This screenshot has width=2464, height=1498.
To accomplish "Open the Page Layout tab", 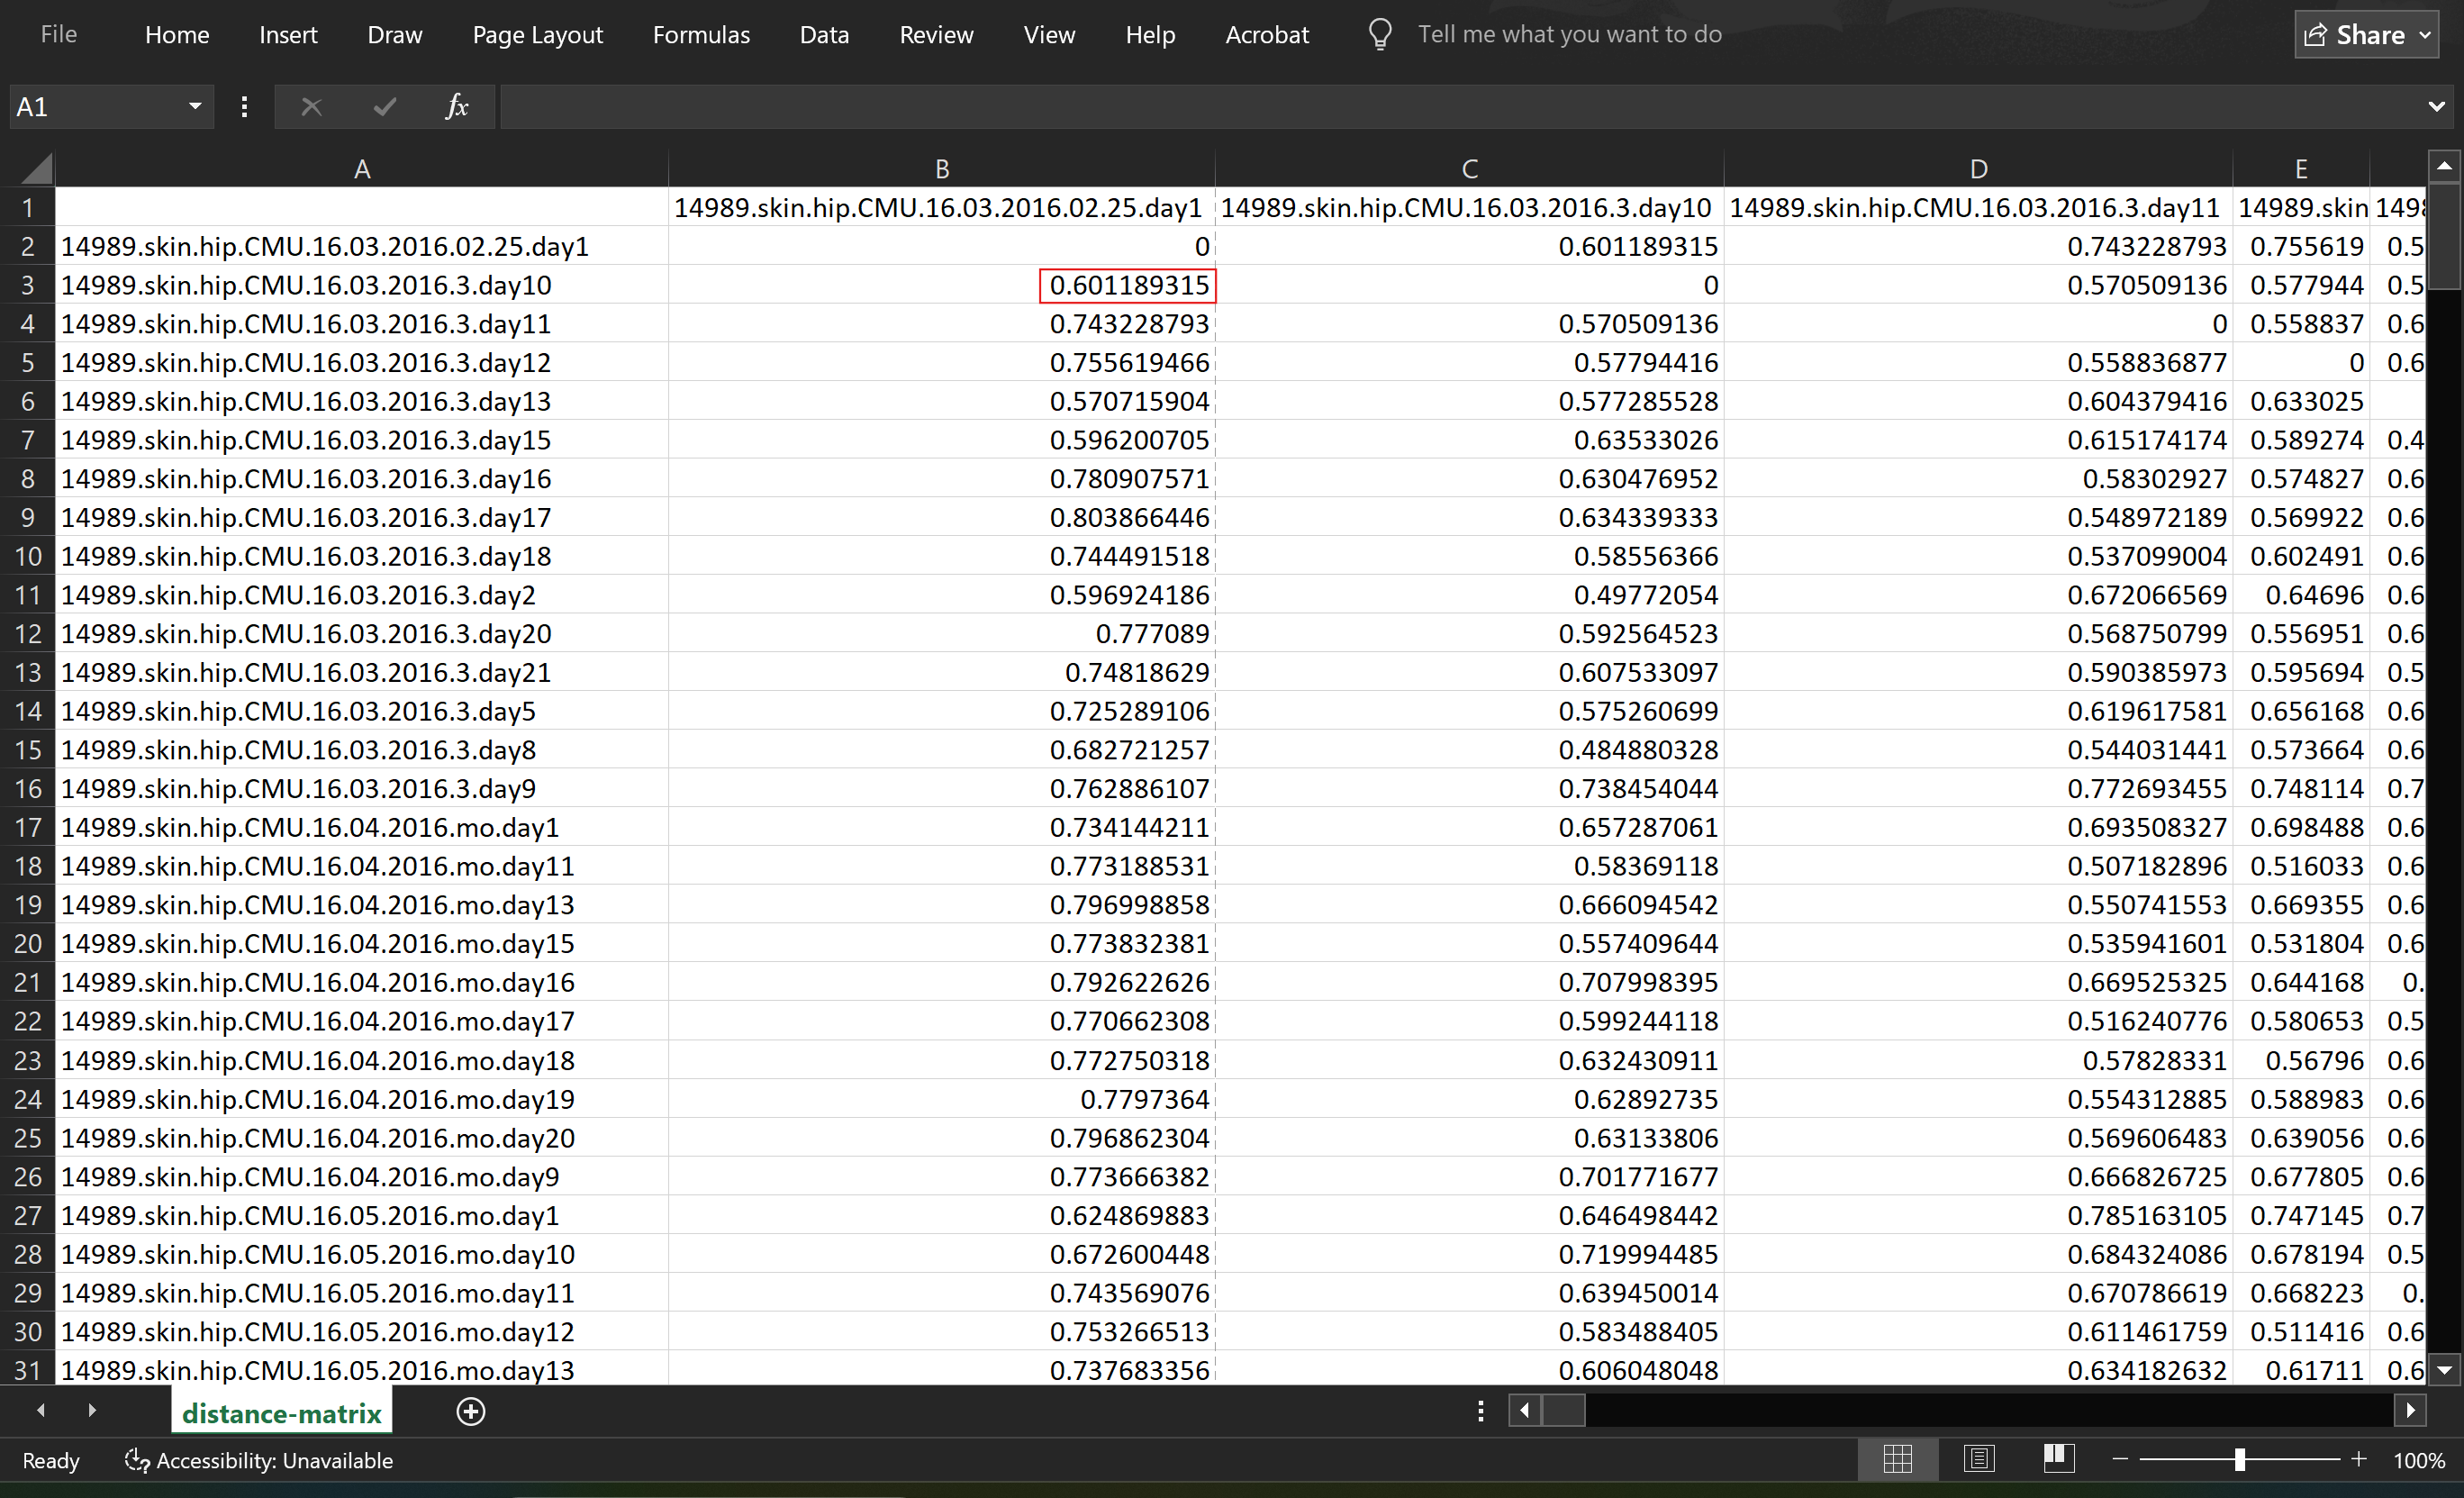I will 538,34.
